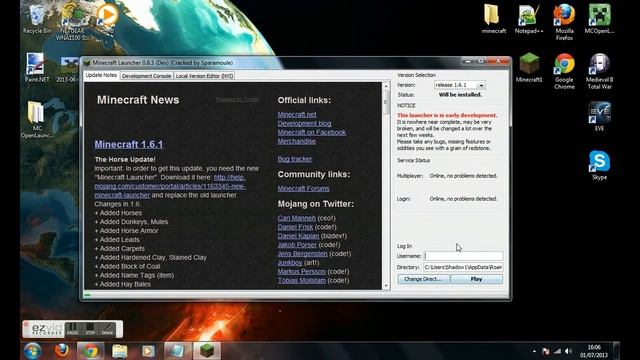640x360 pixels.
Task: Open the MC OpenLauncher folder on desktop
Action: tap(37, 119)
